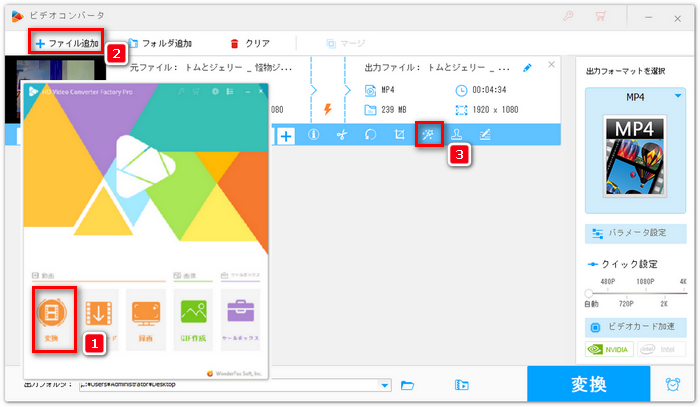Click the パラメータ設定 parameter settings button
This screenshot has height=407, width=700.
coord(637,233)
